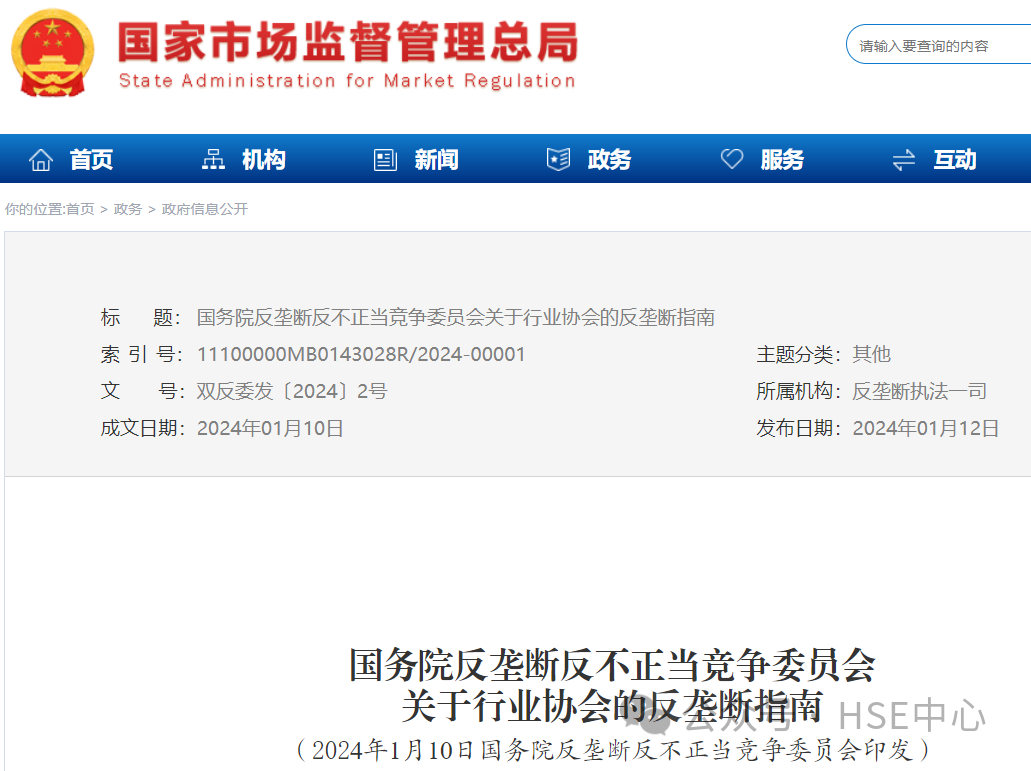This screenshot has height=771, width=1031.
Task: Click the 政务 breadcrumb link
Action: point(128,209)
